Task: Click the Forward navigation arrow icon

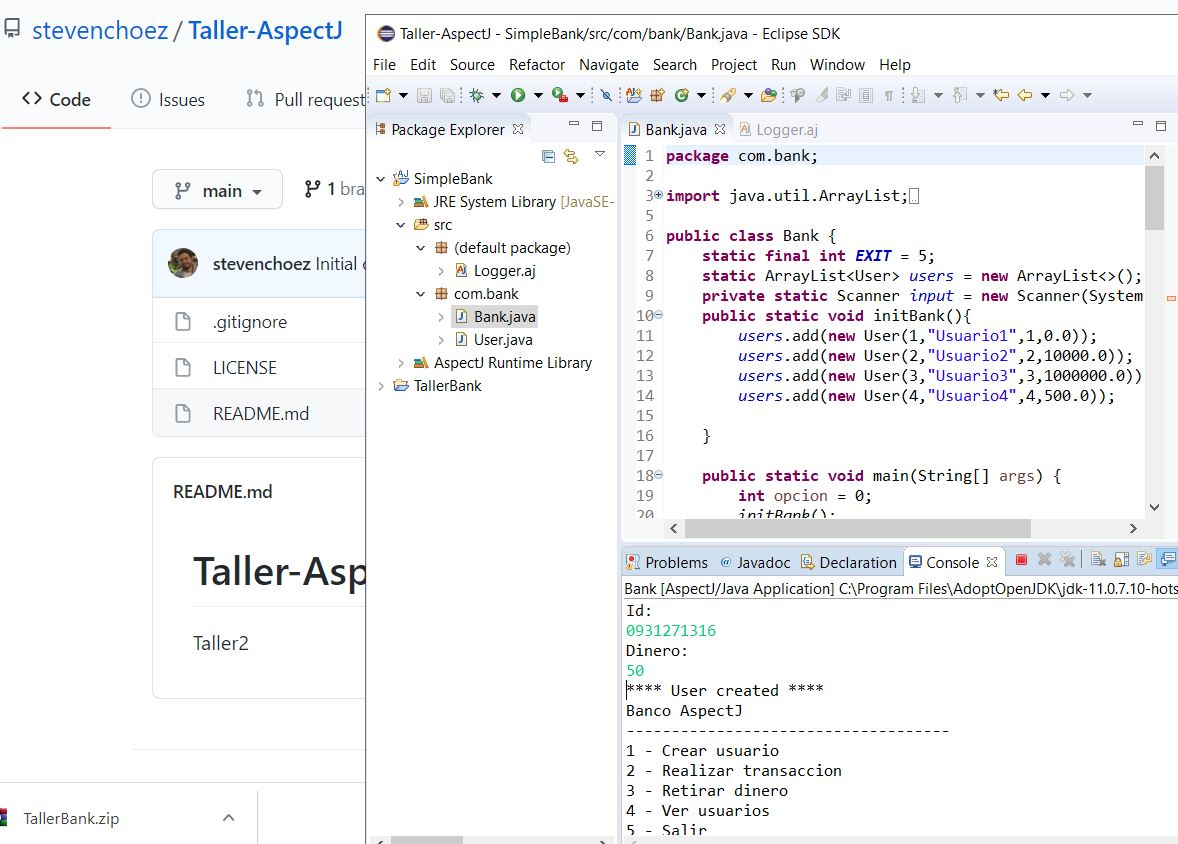Action: click(1067, 95)
